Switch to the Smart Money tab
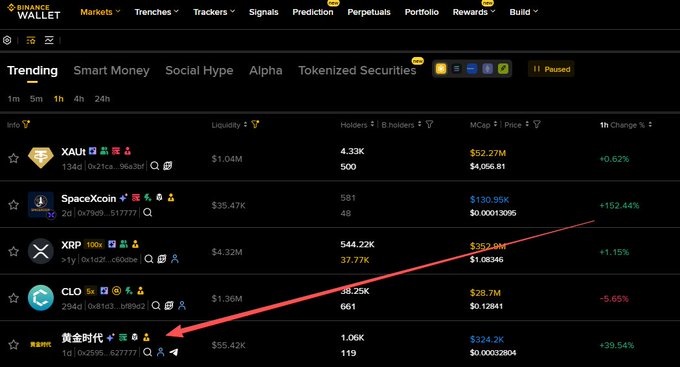The image size is (680, 367). click(111, 70)
